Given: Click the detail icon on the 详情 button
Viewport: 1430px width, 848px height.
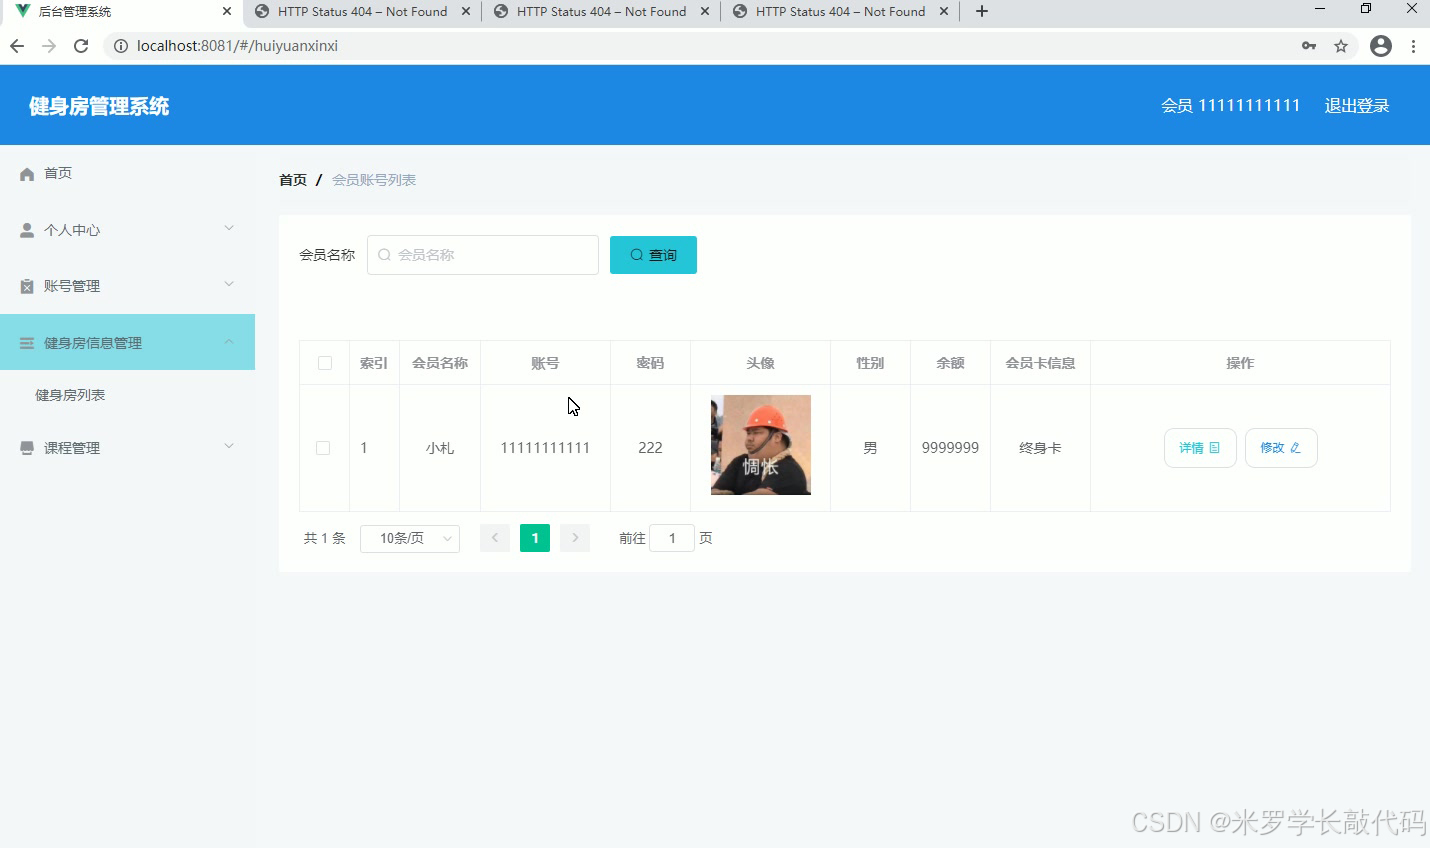Looking at the screenshot, I should pos(1216,448).
